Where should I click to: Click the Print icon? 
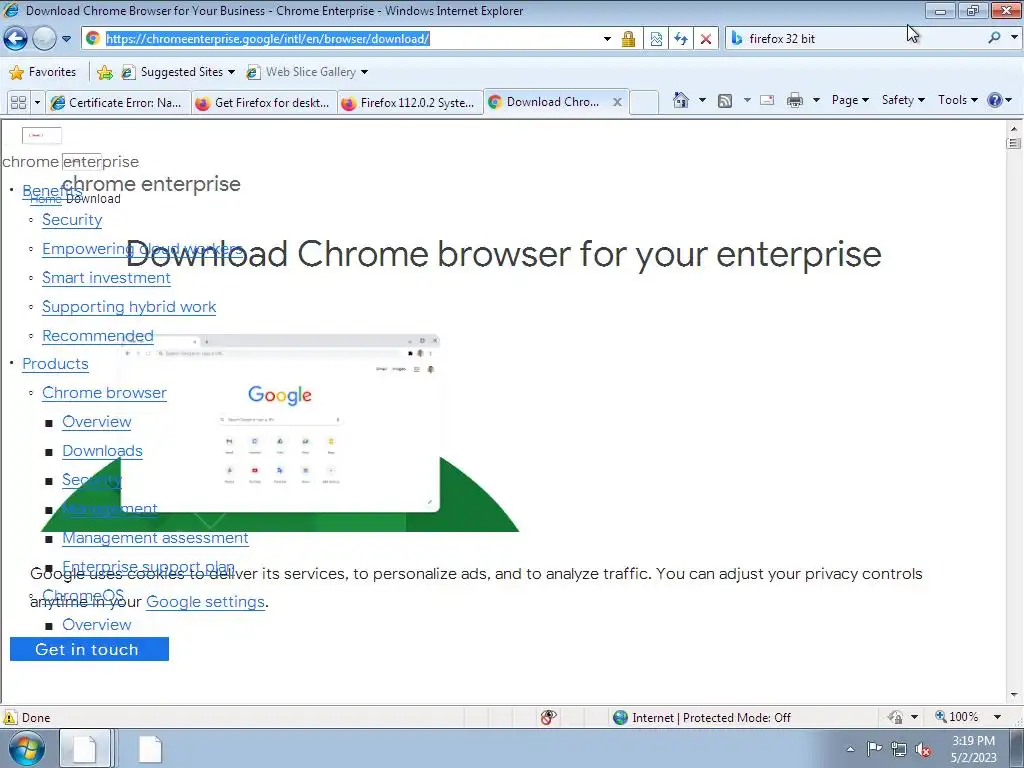795,101
